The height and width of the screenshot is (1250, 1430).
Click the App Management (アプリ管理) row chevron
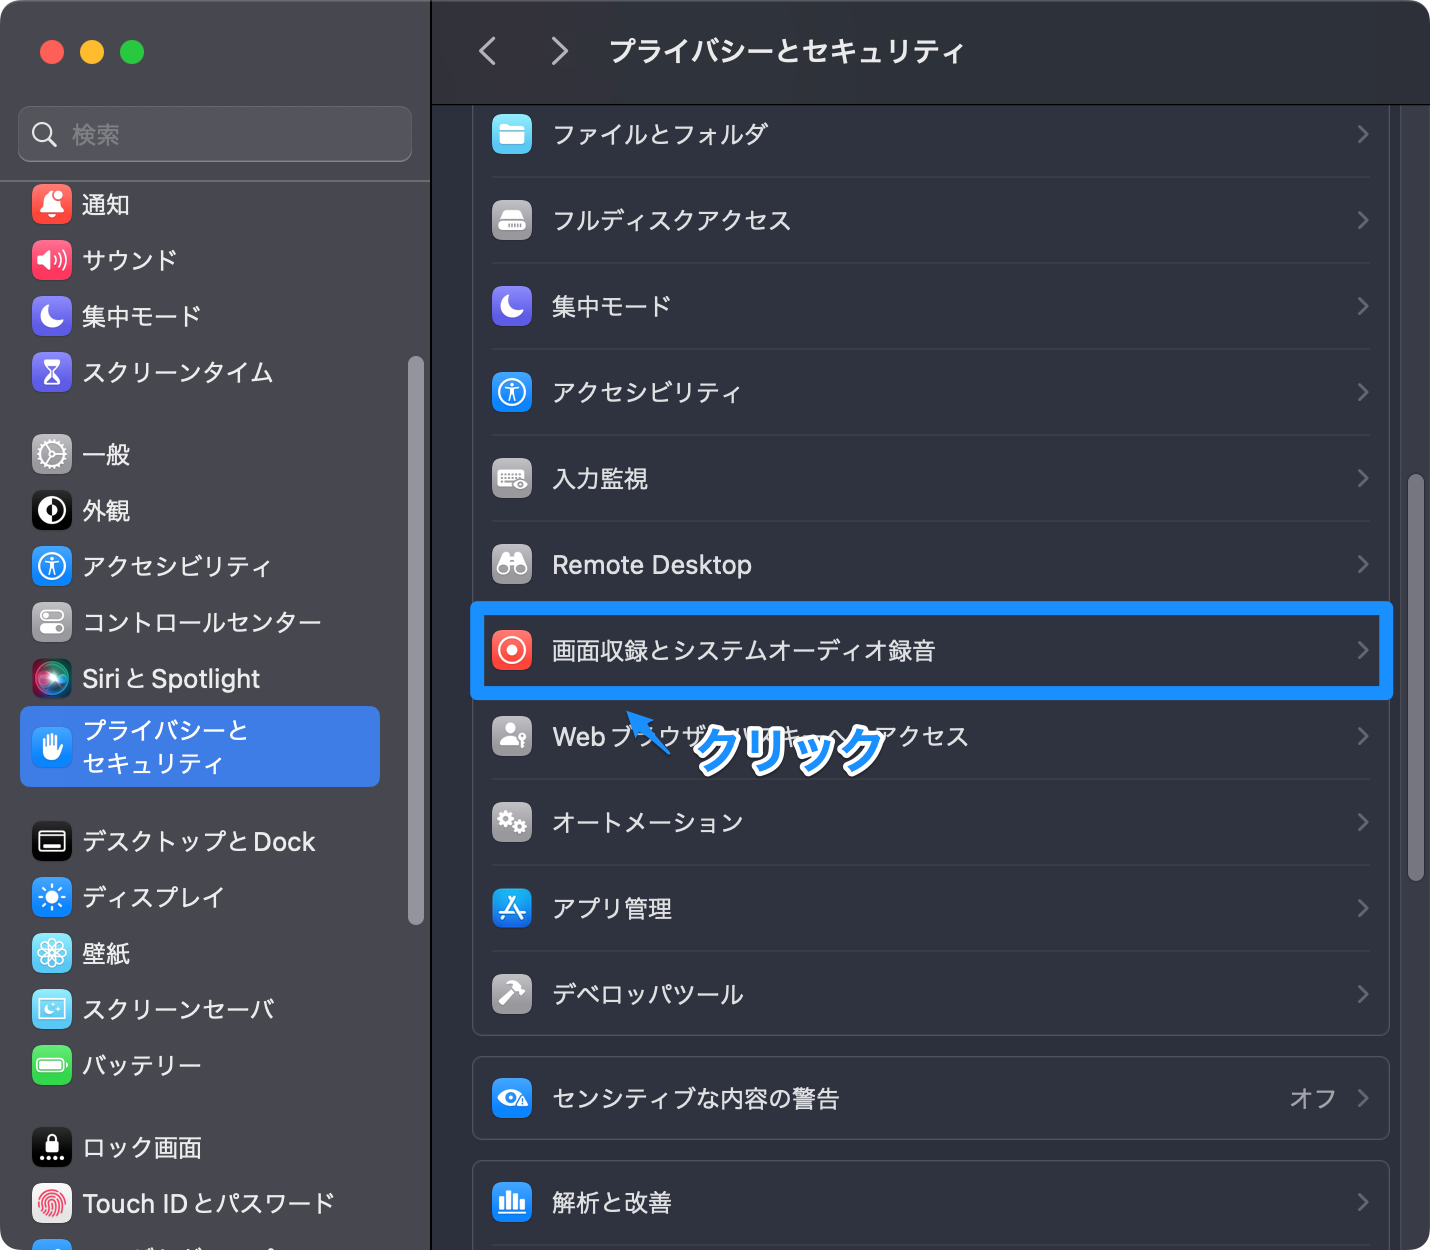pos(1362,908)
